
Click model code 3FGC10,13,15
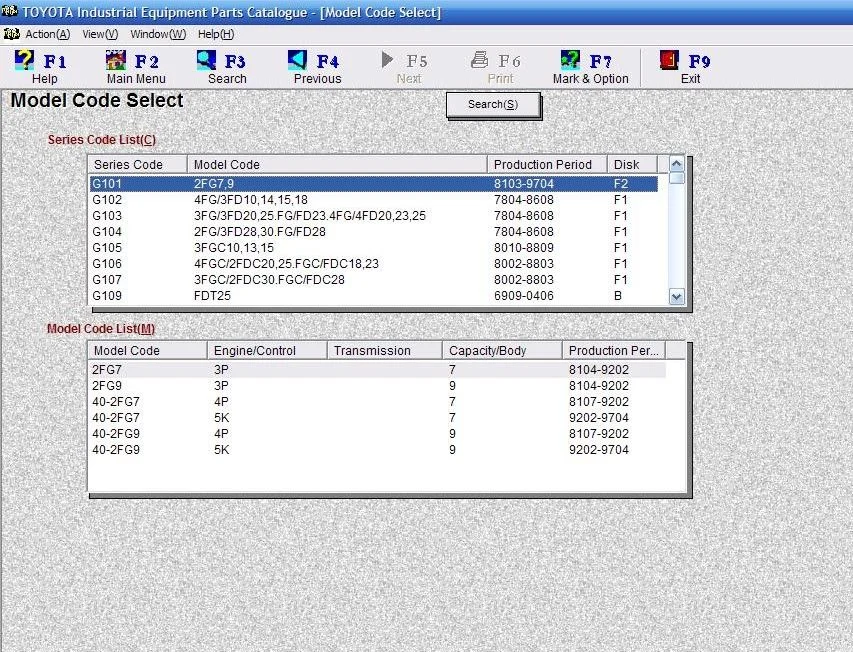pyautogui.click(x=234, y=247)
